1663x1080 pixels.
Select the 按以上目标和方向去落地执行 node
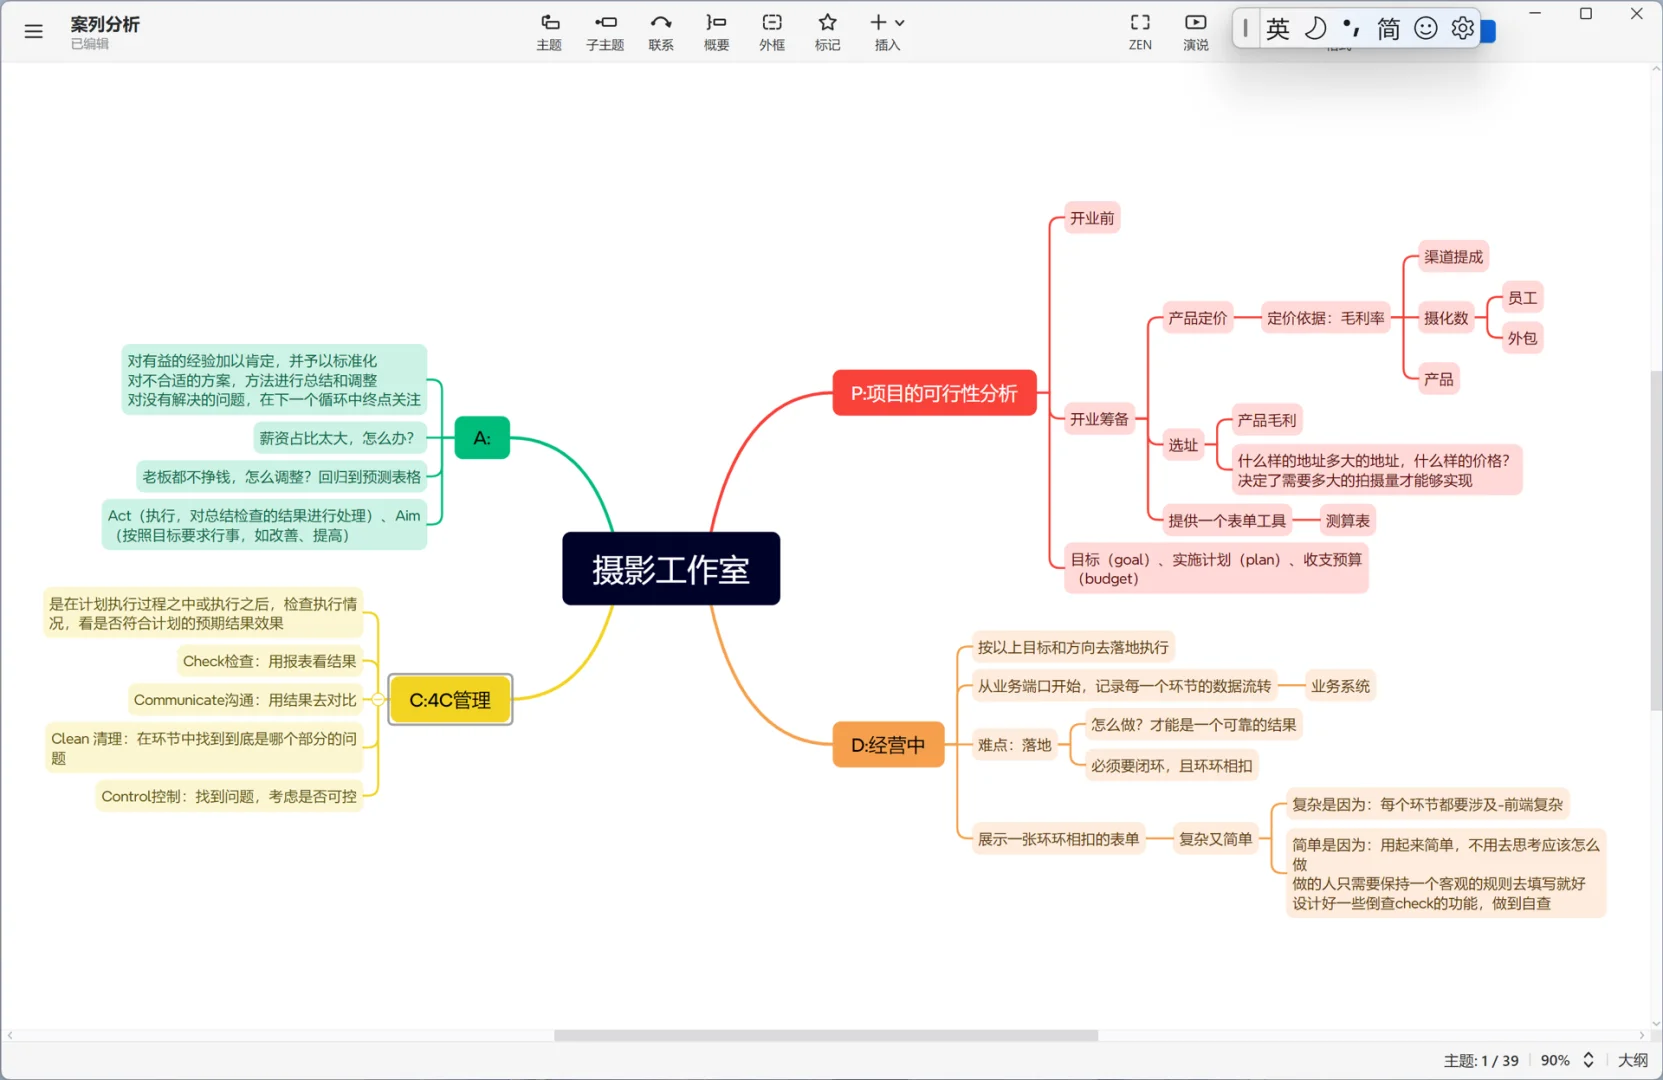pyautogui.click(x=1073, y=647)
